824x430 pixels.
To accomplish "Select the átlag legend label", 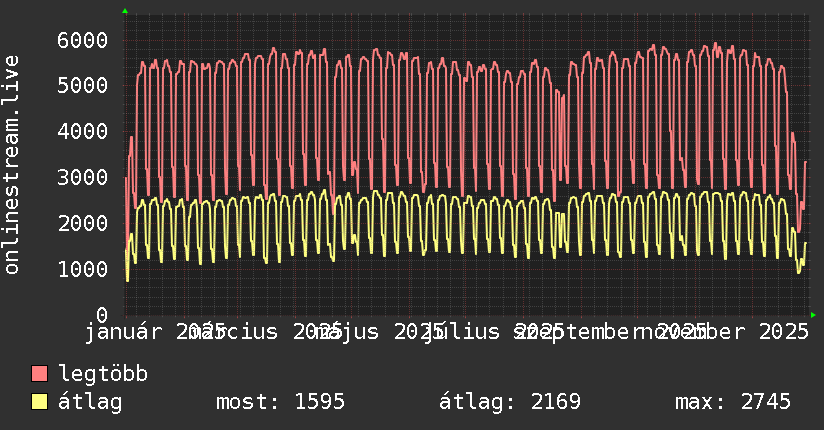I will tap(90, 401).
